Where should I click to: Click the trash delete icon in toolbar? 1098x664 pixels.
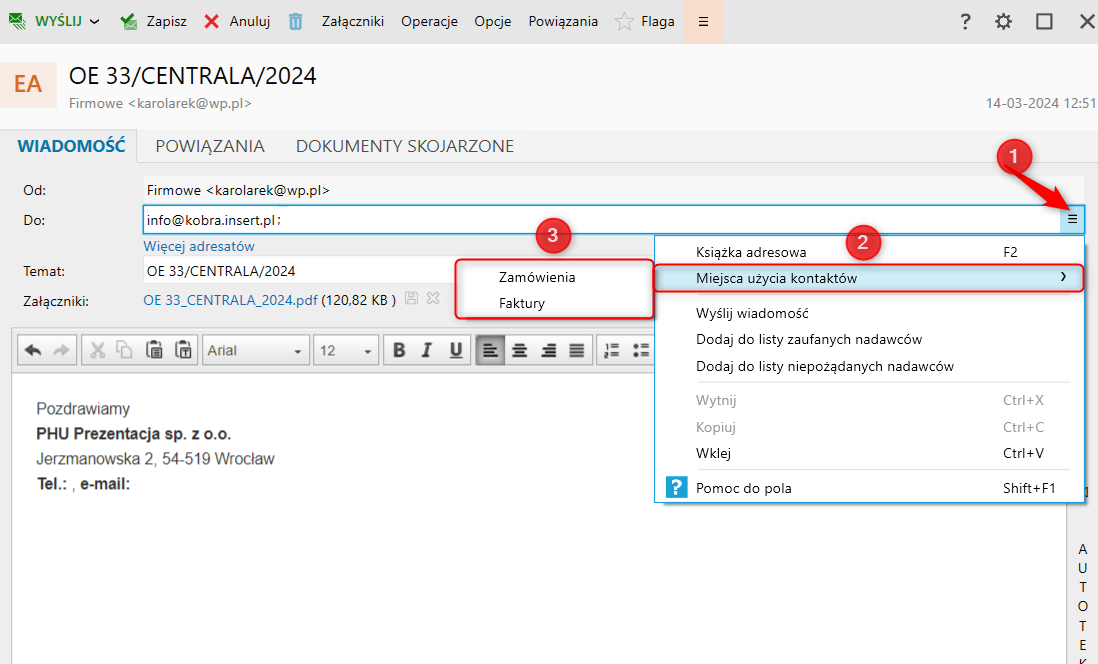pos(296,22)
